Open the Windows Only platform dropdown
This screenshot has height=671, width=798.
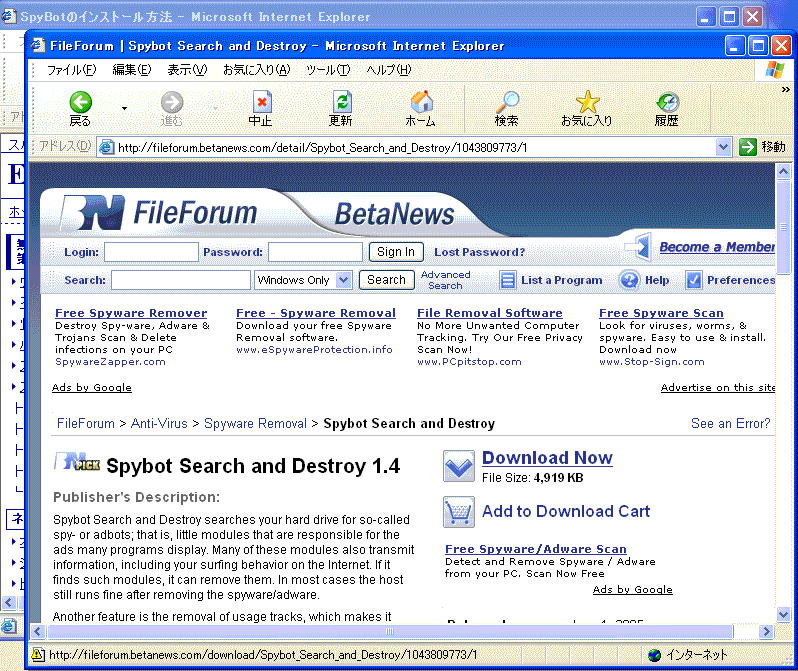click(303, 280)
